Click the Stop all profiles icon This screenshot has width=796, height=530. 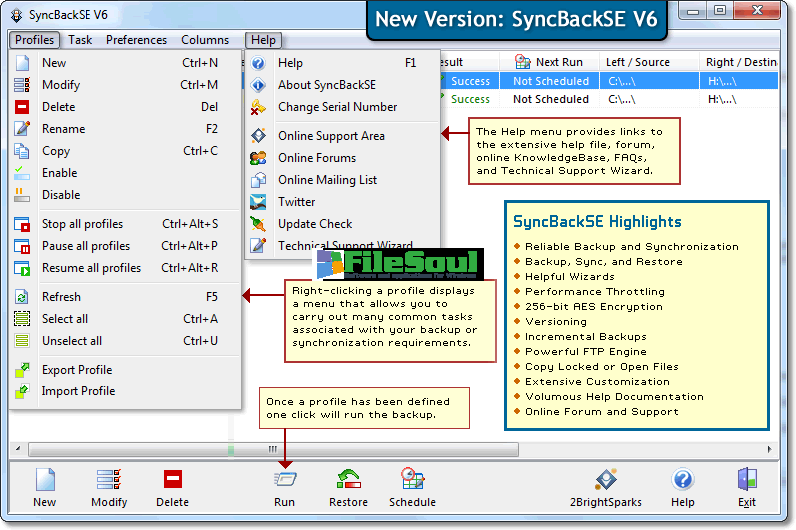pos(22,224)
